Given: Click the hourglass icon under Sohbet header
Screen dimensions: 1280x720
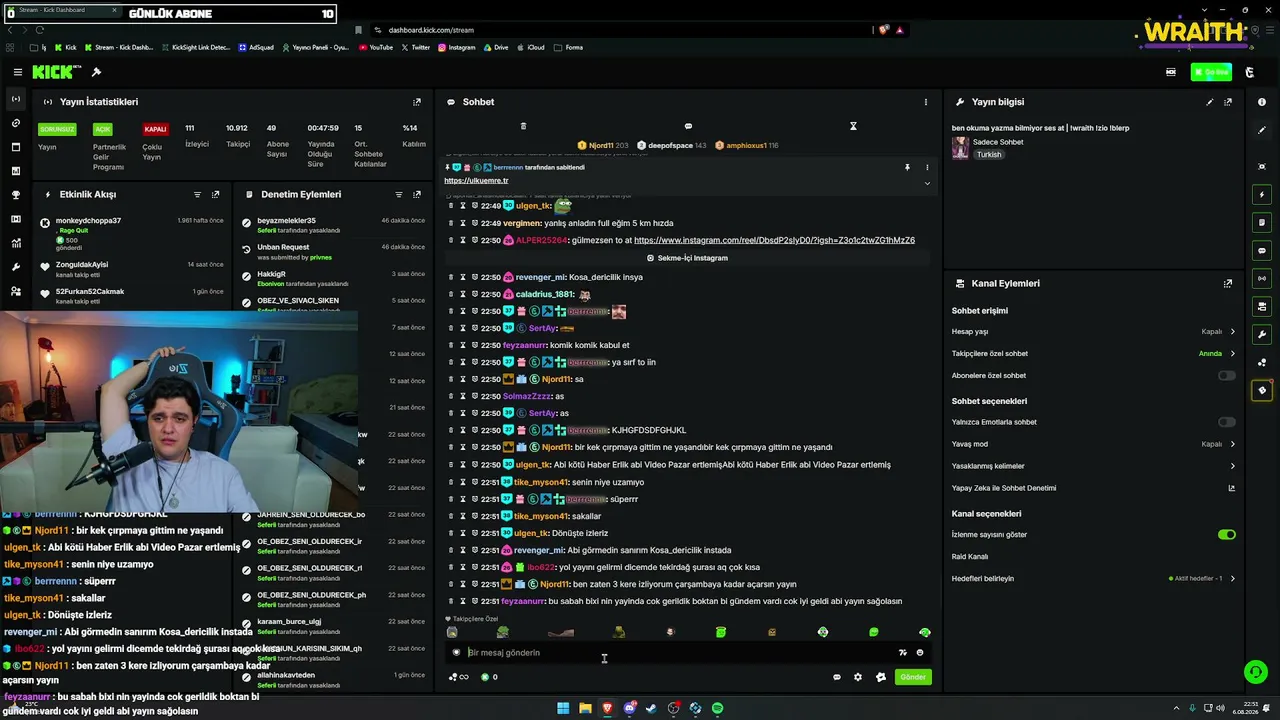Looking at the screenshot, I should 853,126.
